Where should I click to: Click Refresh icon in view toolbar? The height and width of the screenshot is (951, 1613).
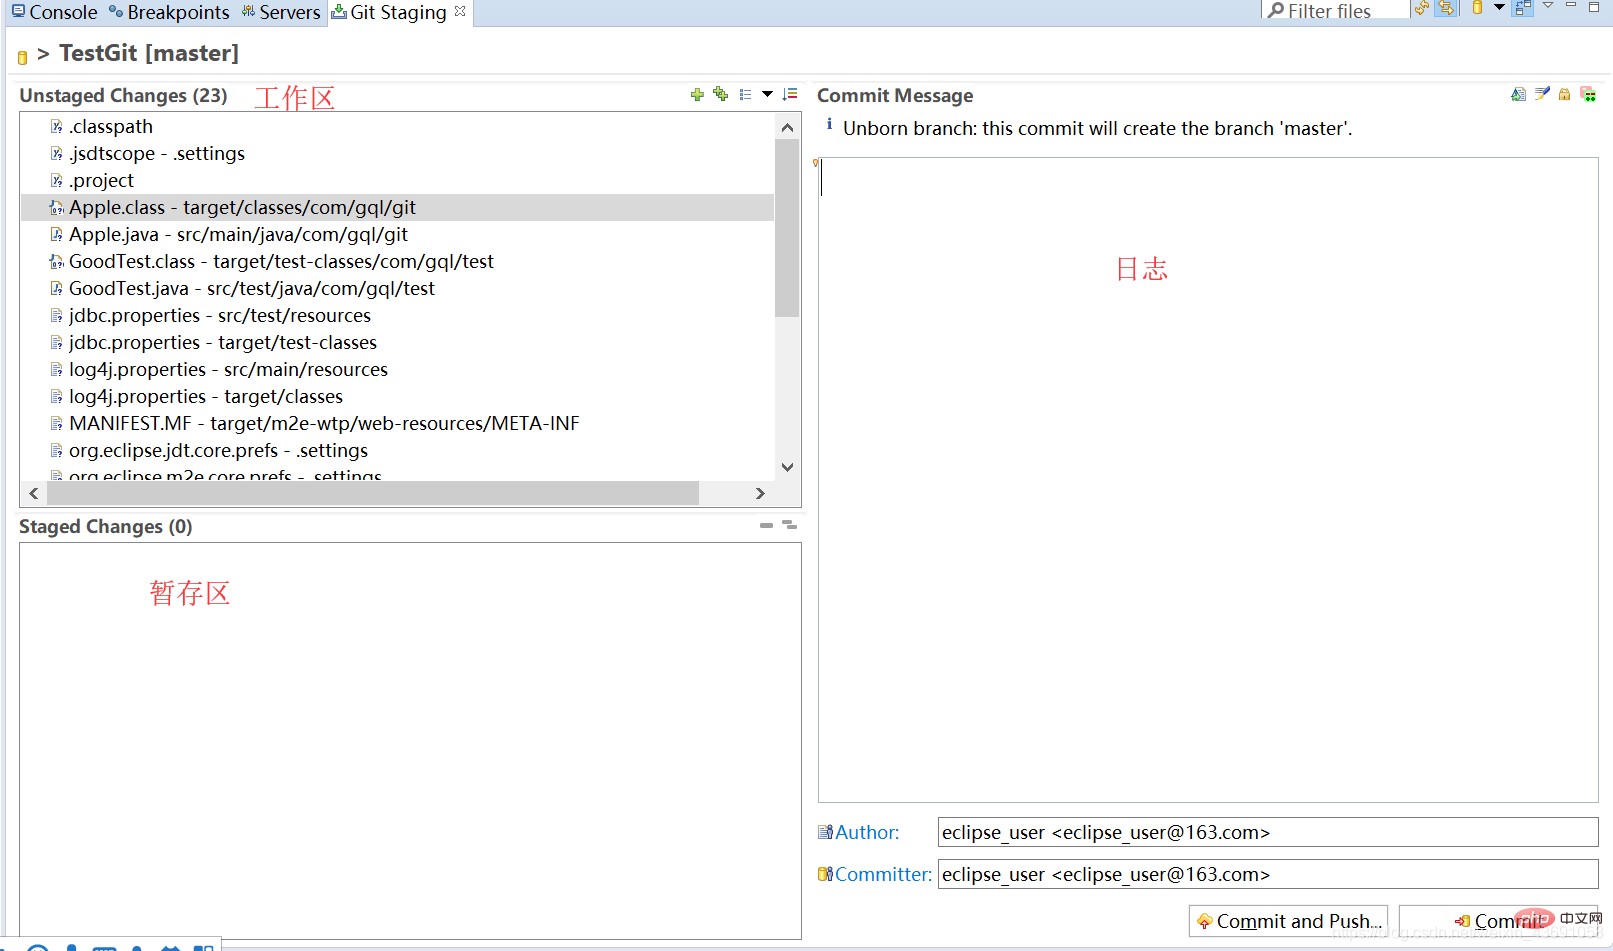1421,8
